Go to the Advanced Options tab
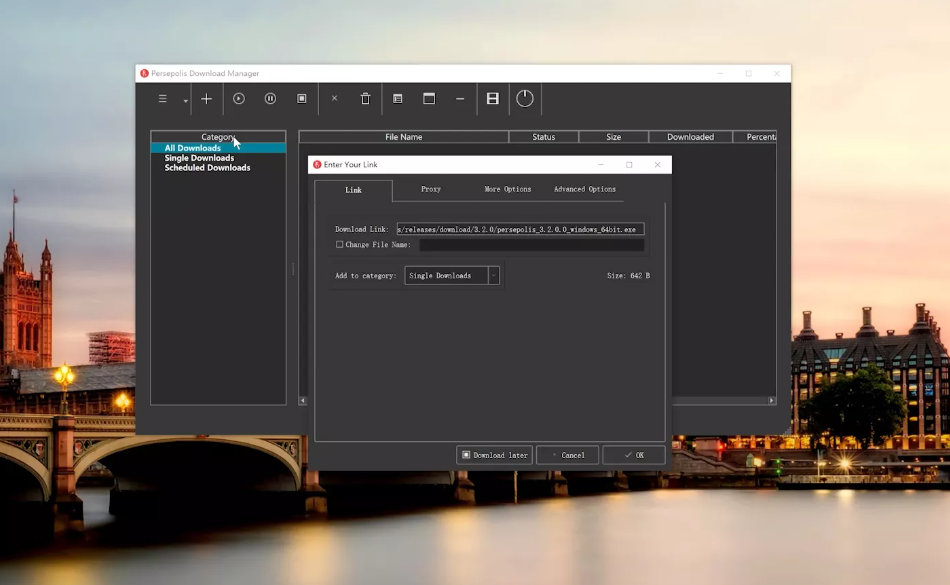This screenshot has width=950, height=585. pos(585,189)
